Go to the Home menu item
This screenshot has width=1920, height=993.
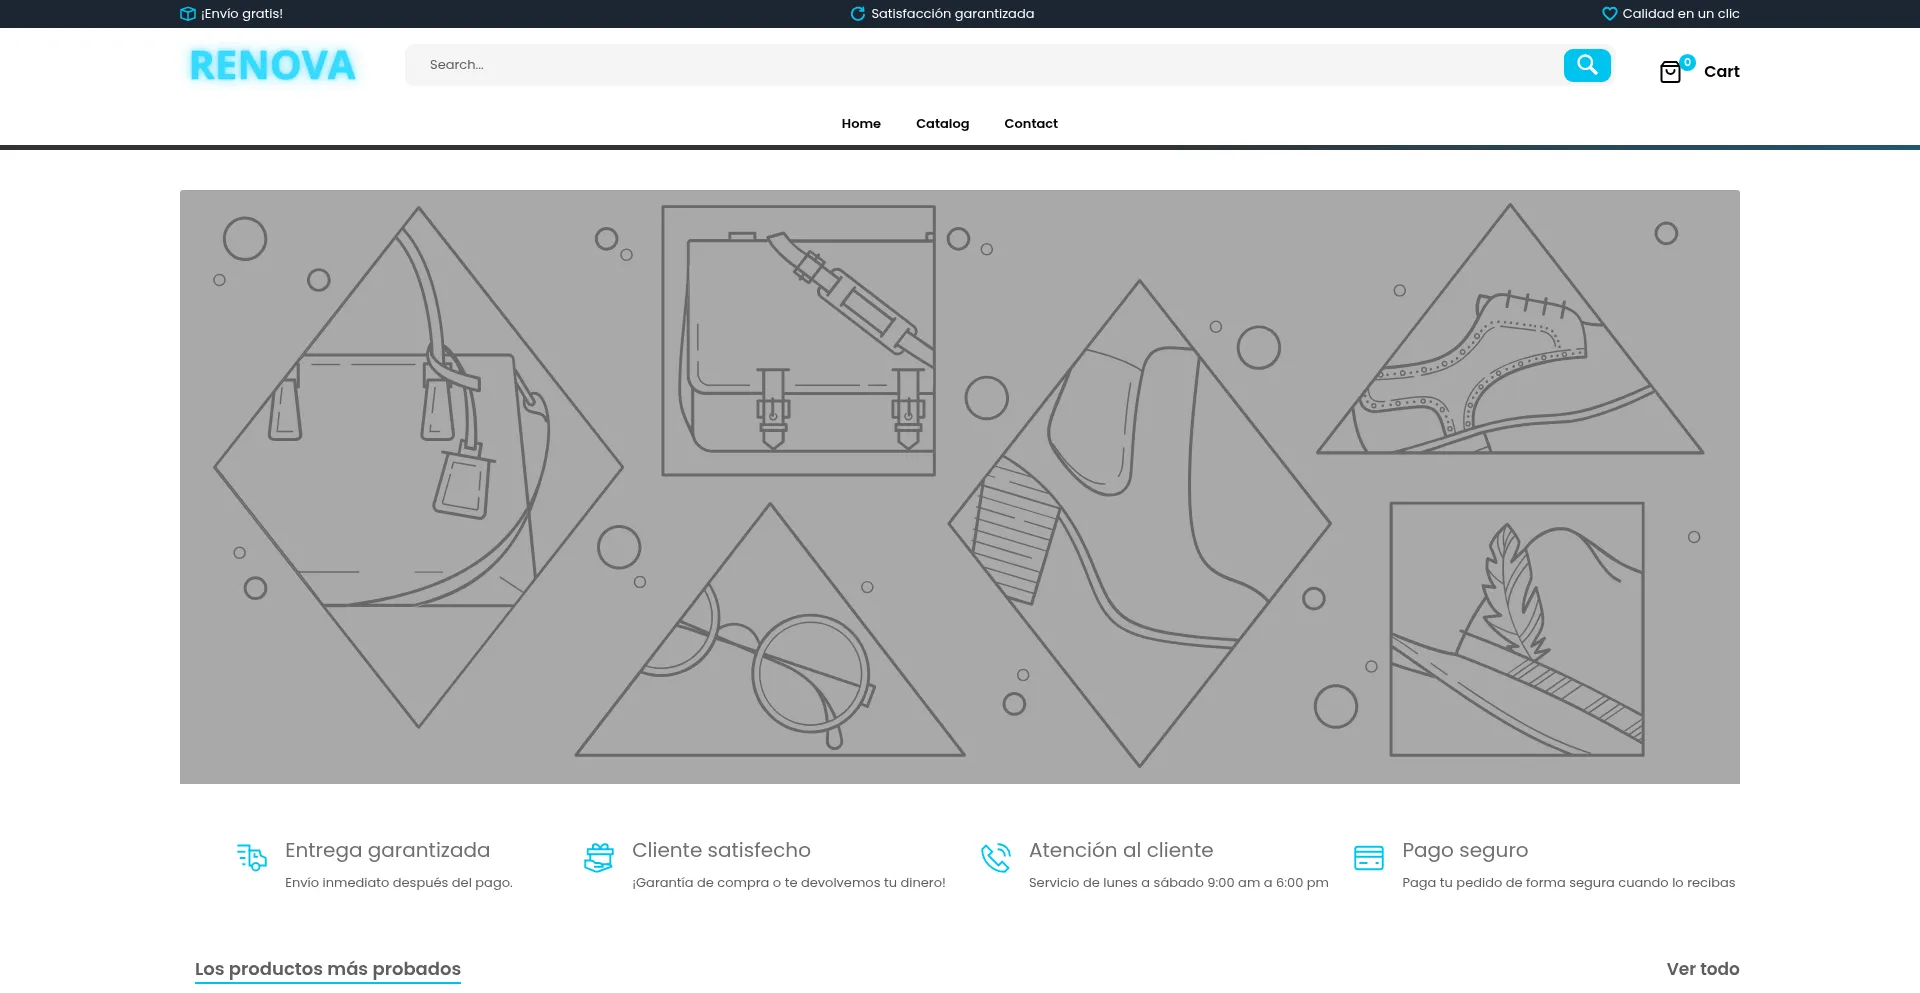pyautogui.click(x=861, y=124)
